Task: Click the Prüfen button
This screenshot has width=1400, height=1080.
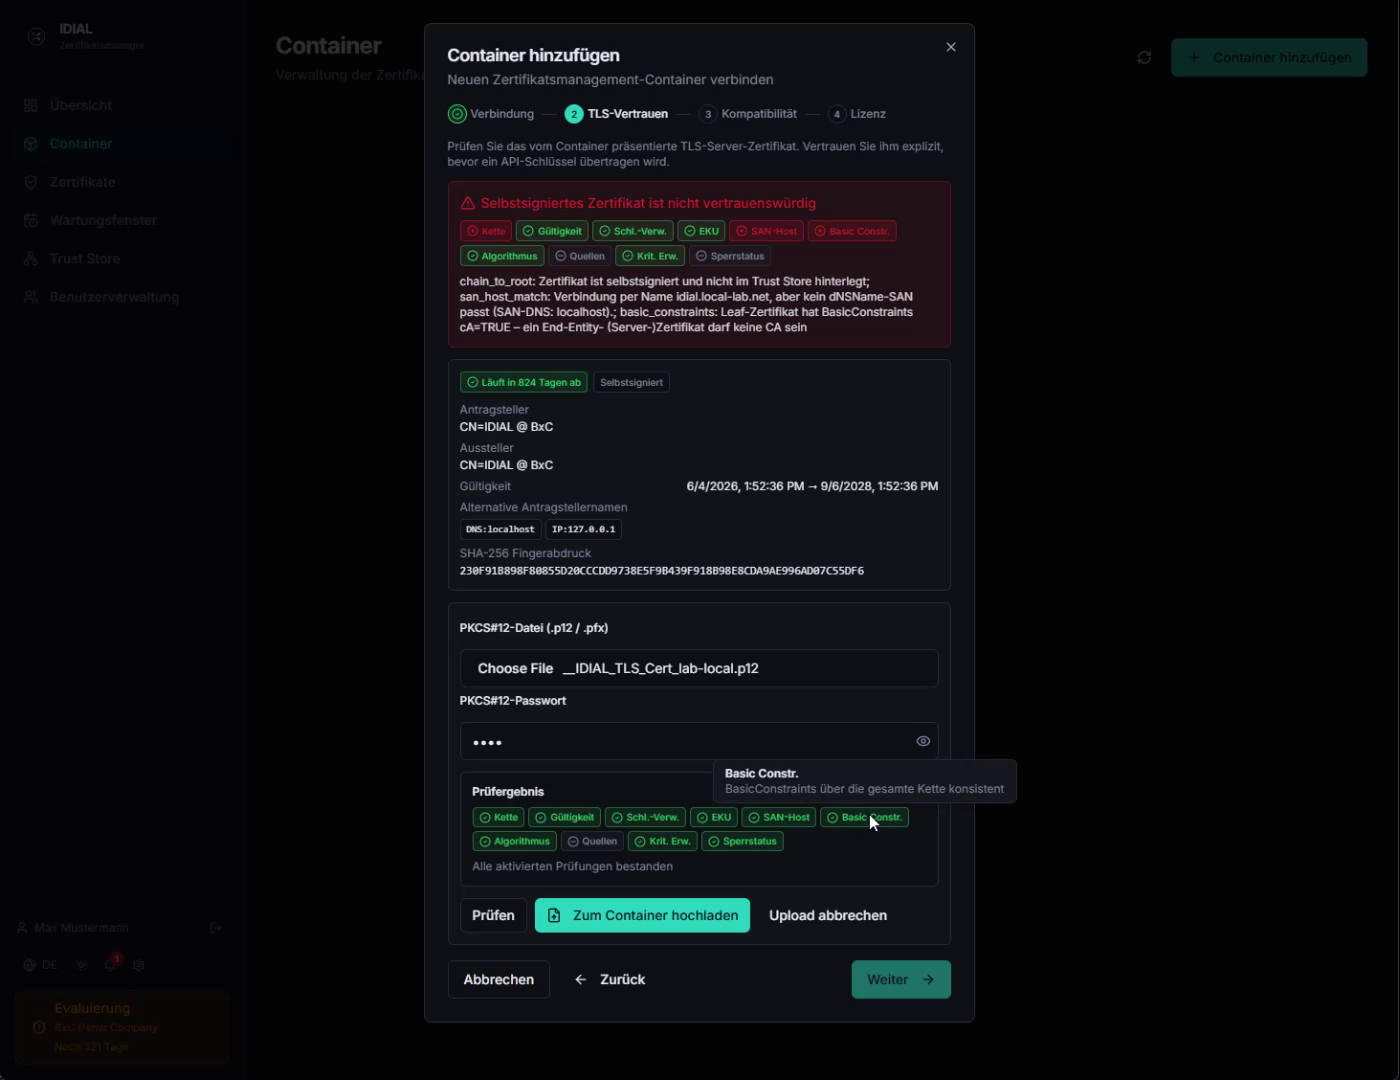Action: pos(493,915)
